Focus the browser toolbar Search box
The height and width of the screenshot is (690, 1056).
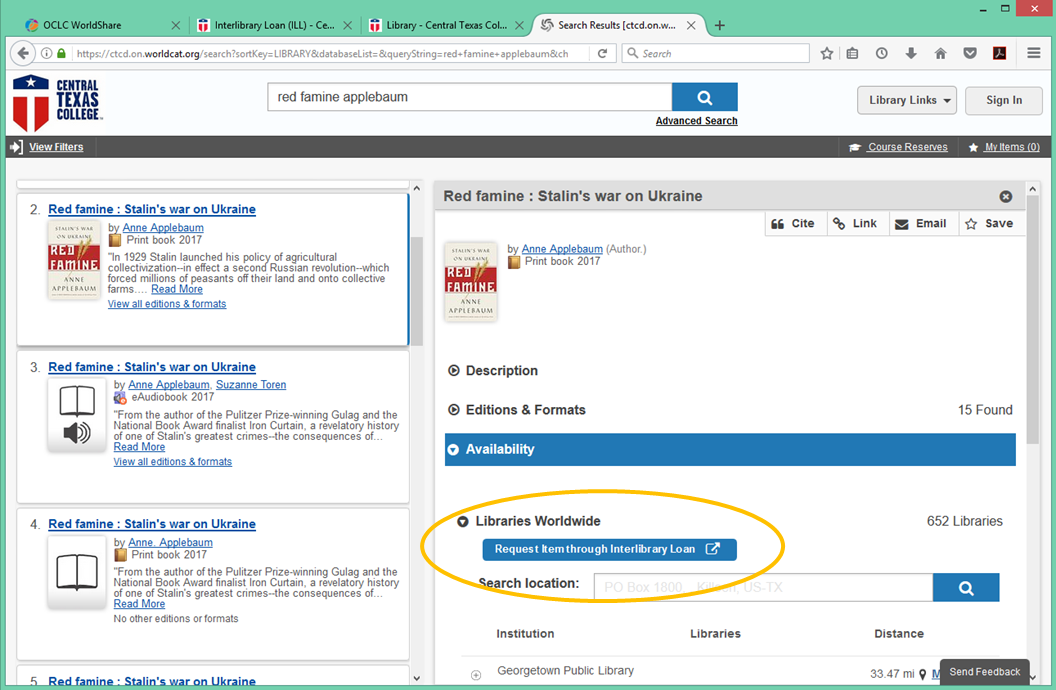[715, 53]
